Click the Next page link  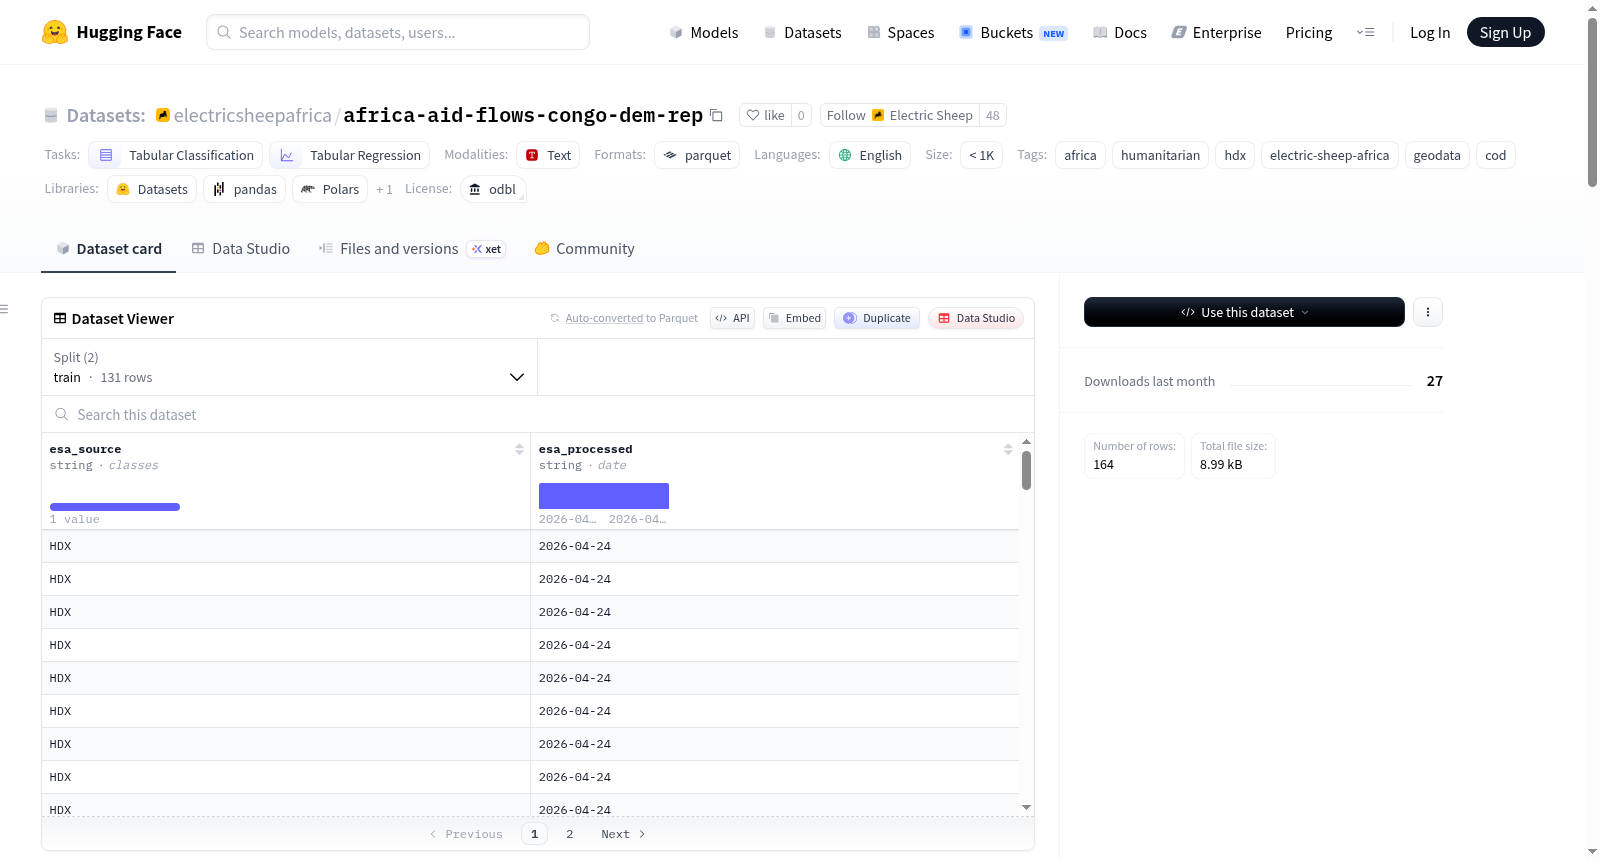(x=623, y=834)
